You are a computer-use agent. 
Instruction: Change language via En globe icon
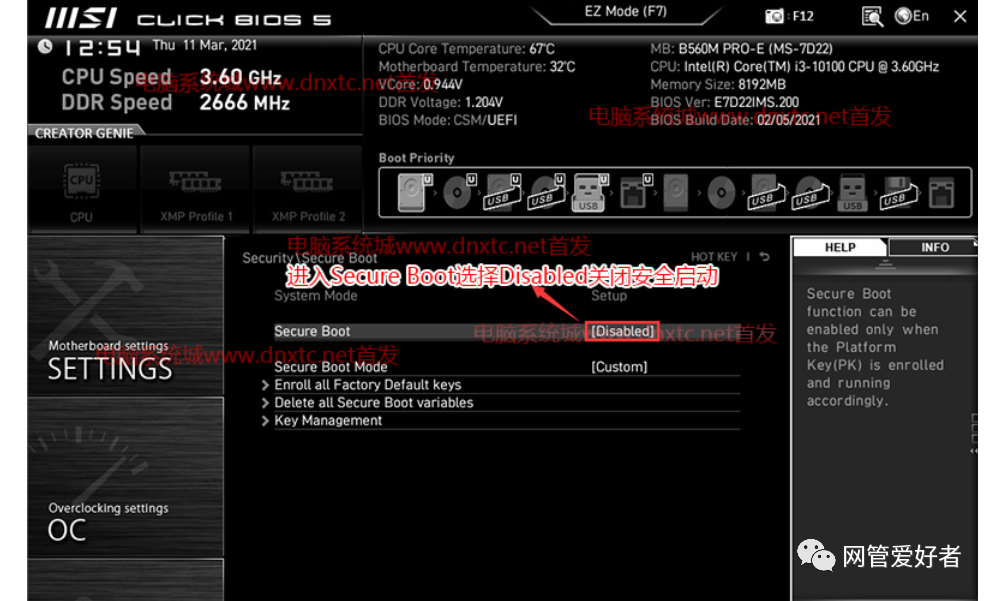(x=911, y=16)
